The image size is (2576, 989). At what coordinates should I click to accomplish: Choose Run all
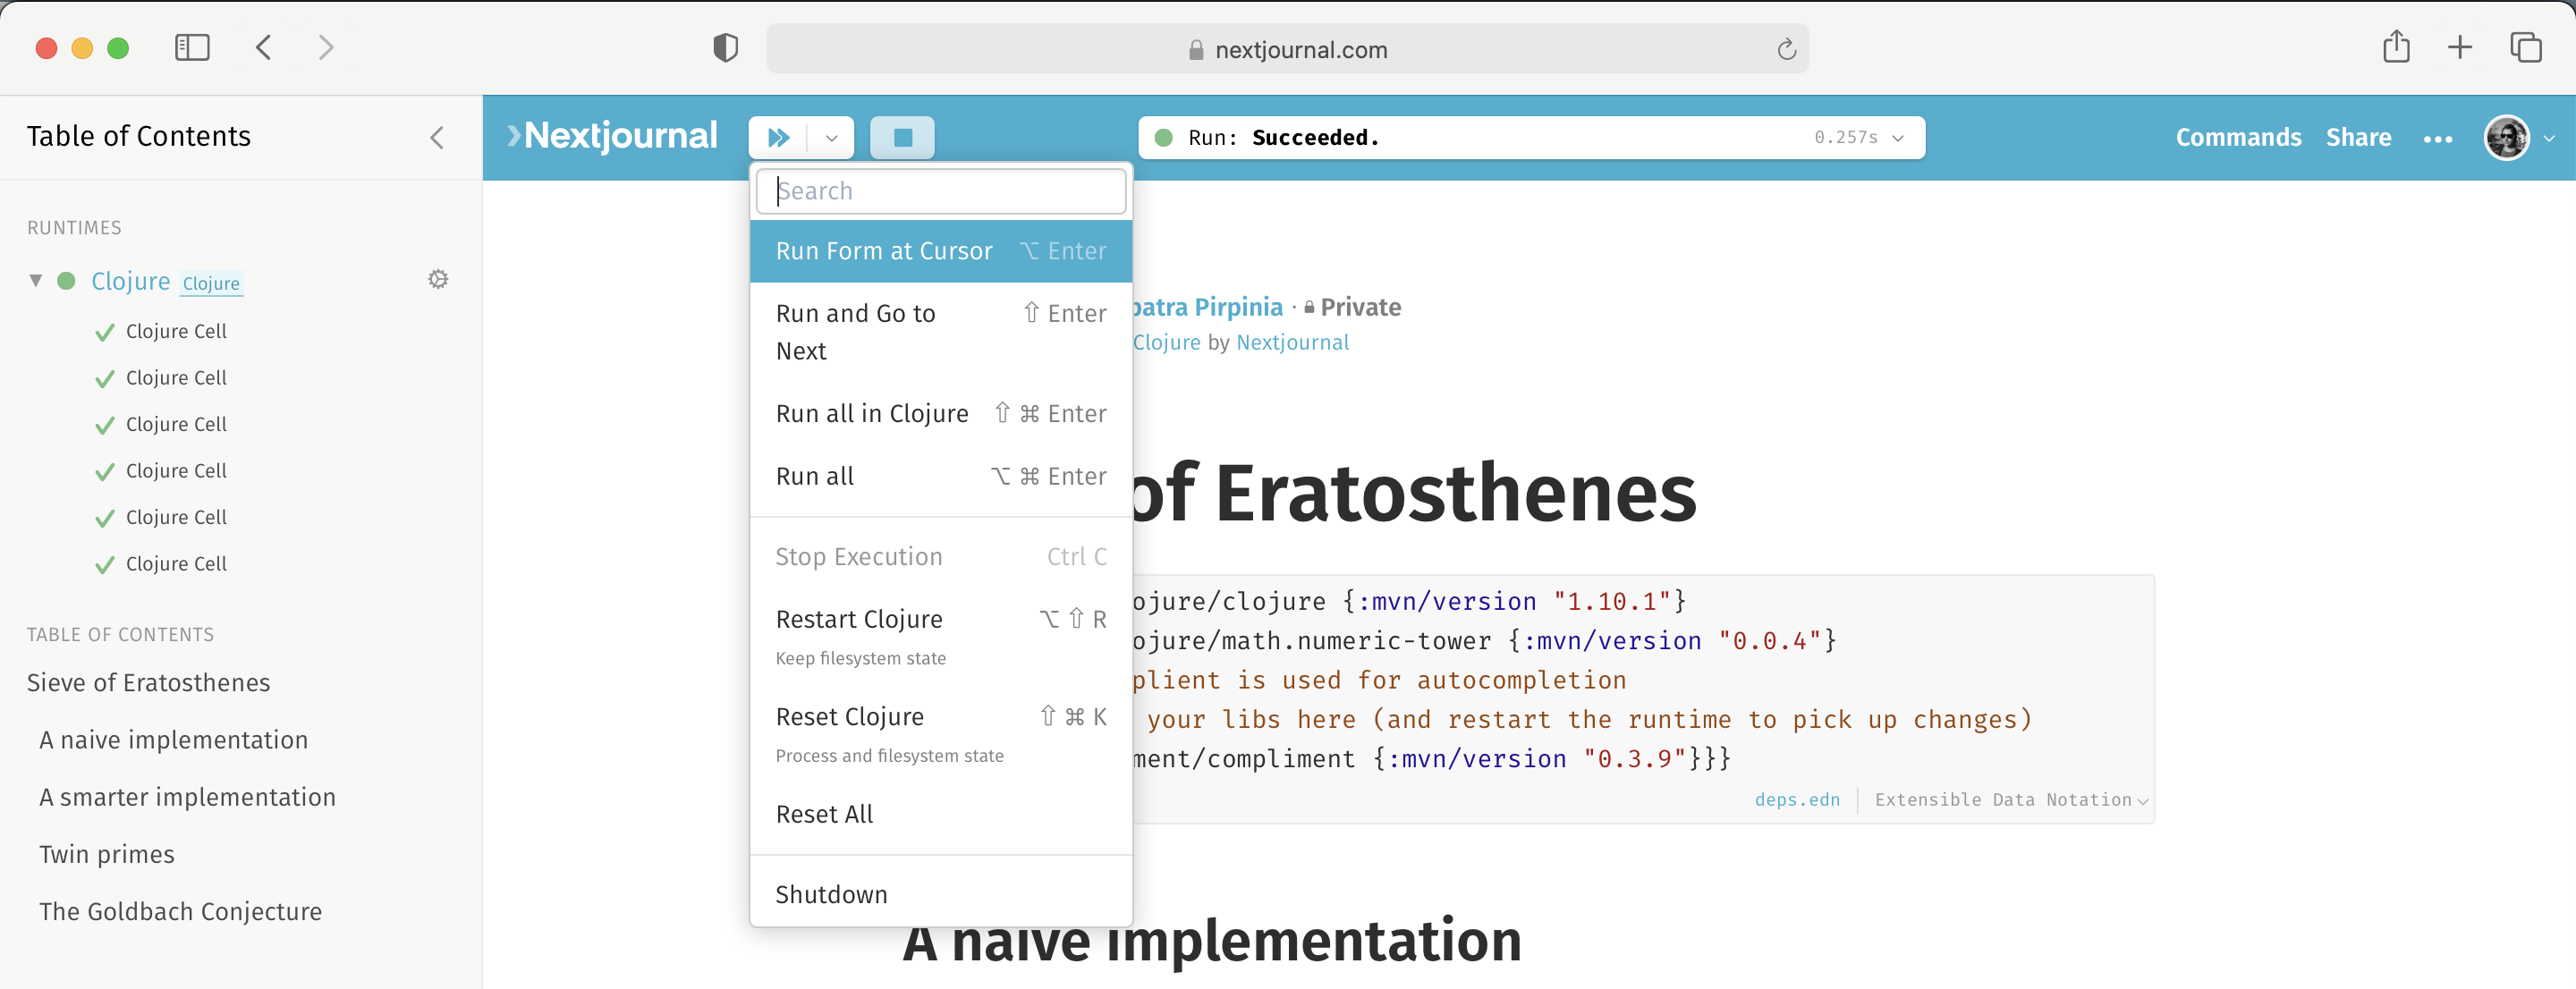[x=941, y=476]
